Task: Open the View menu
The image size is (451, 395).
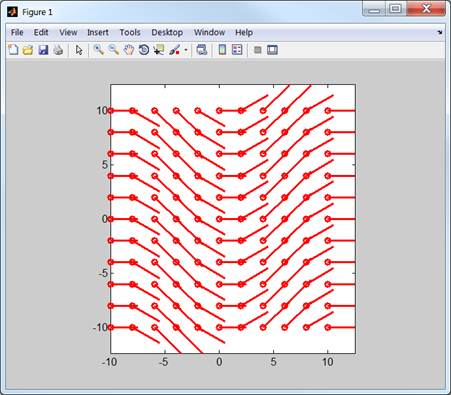Action: tap(68, 32)
